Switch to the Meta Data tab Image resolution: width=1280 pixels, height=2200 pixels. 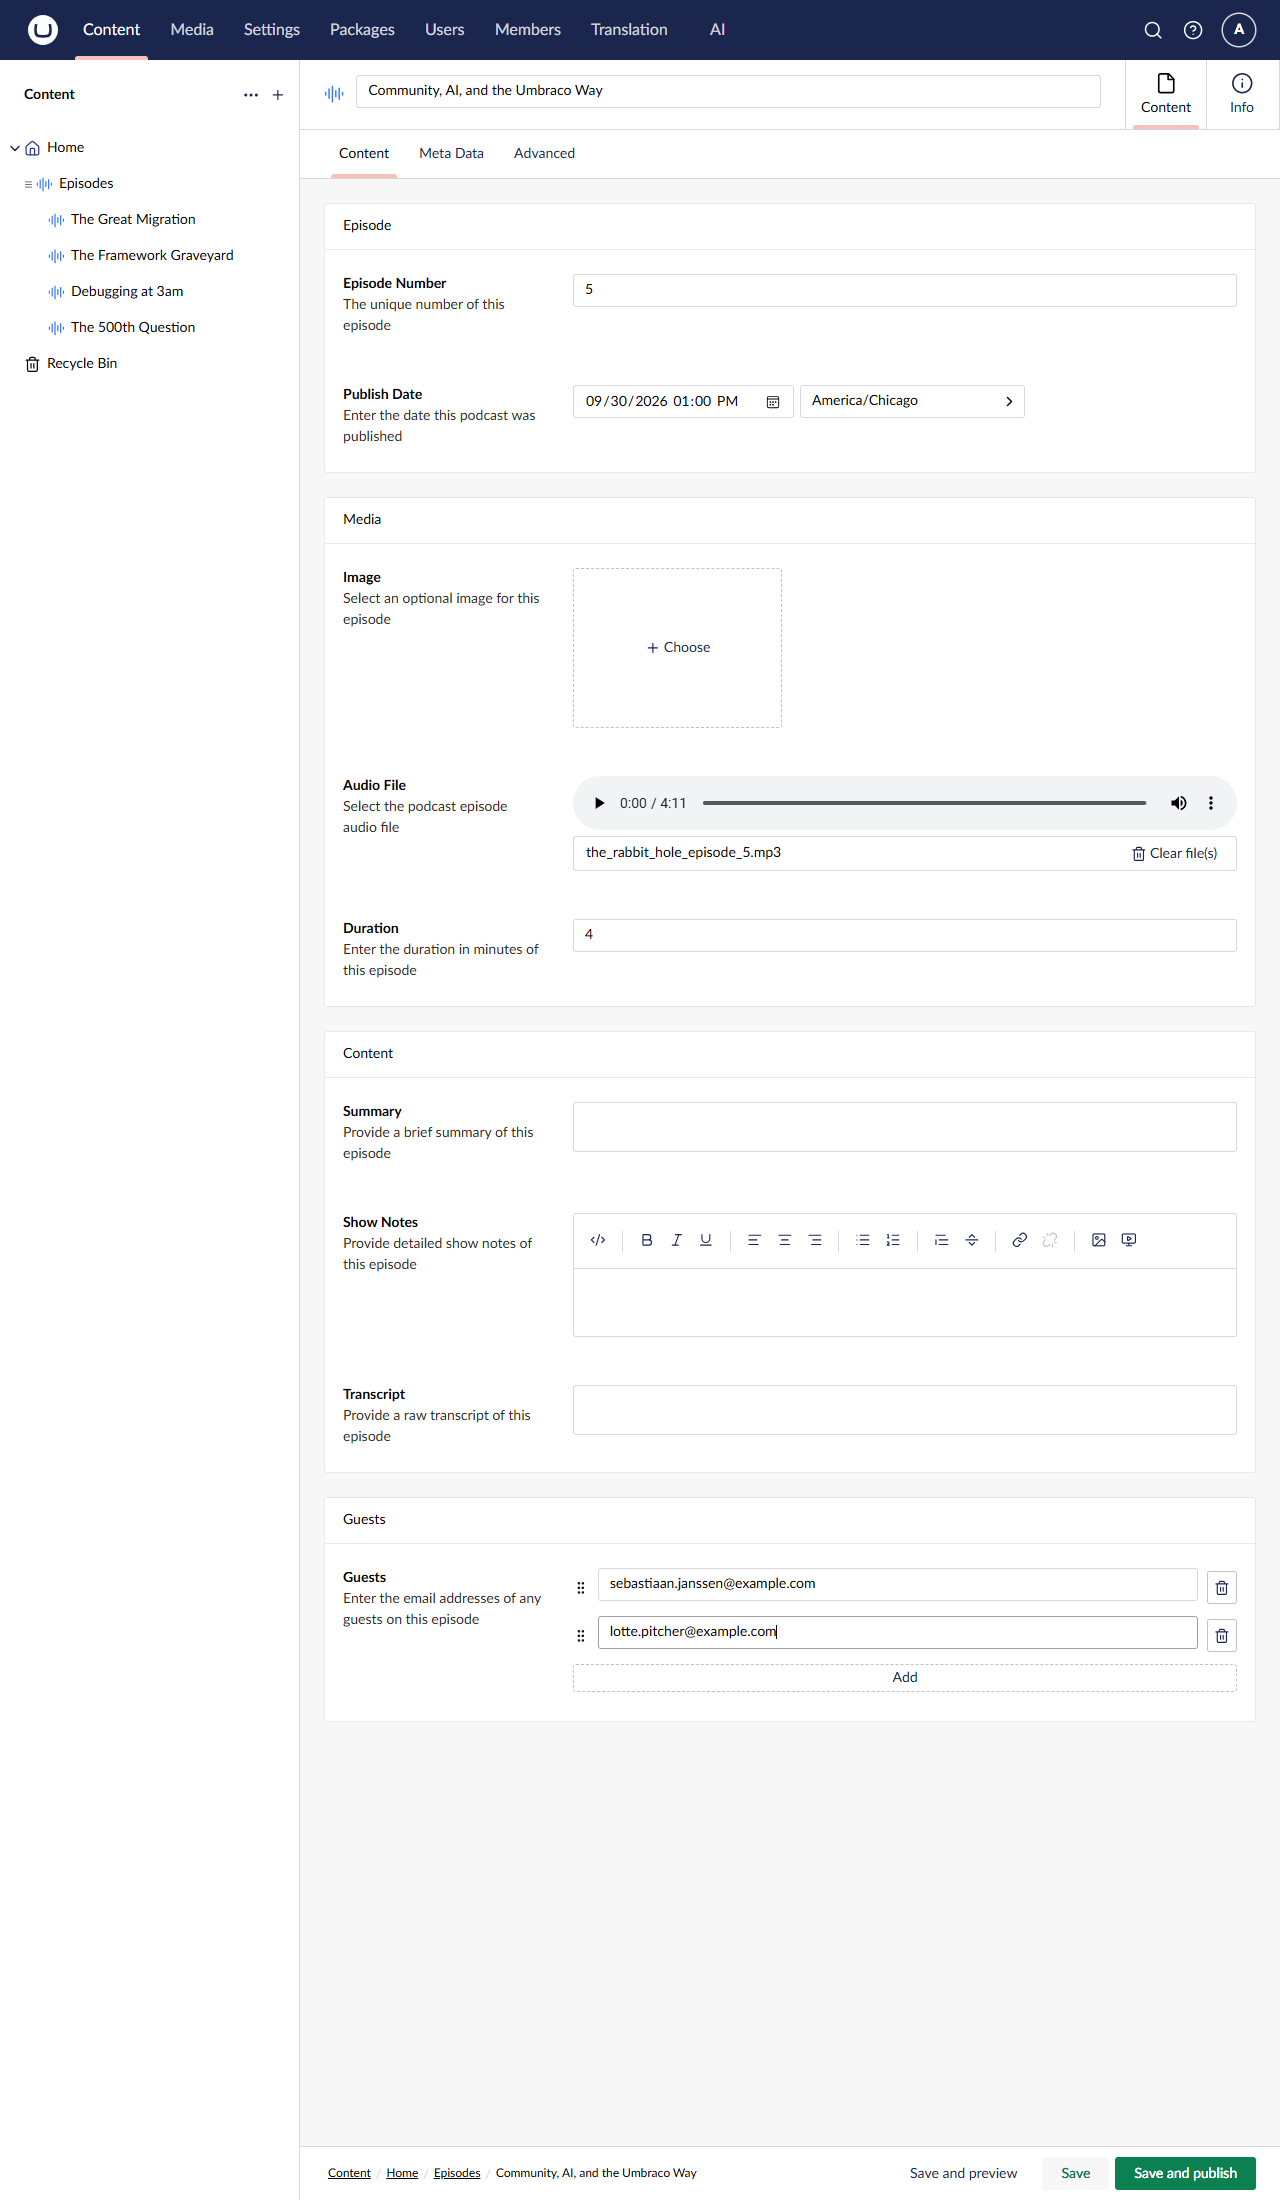pos(451,154)
